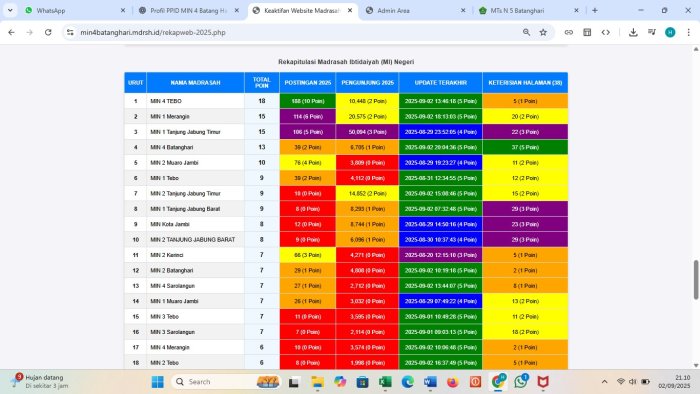The width and height of the screenshot is (700, 394).
Task: Open the Hujan datang weather widget
Action: 40,382
